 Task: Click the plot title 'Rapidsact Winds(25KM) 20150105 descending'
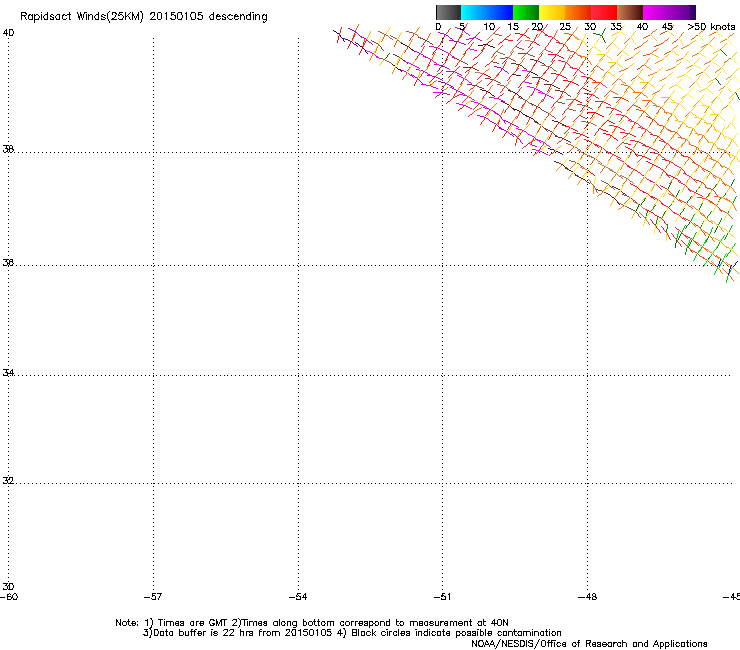(144, 17)
